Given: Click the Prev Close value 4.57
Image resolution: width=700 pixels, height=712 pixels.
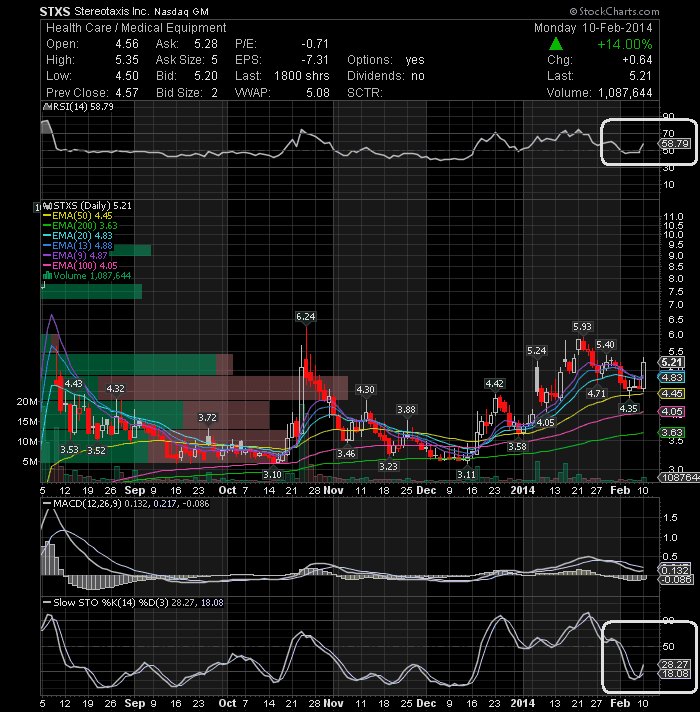Looking at the screenshot, I should pos(127,93).
